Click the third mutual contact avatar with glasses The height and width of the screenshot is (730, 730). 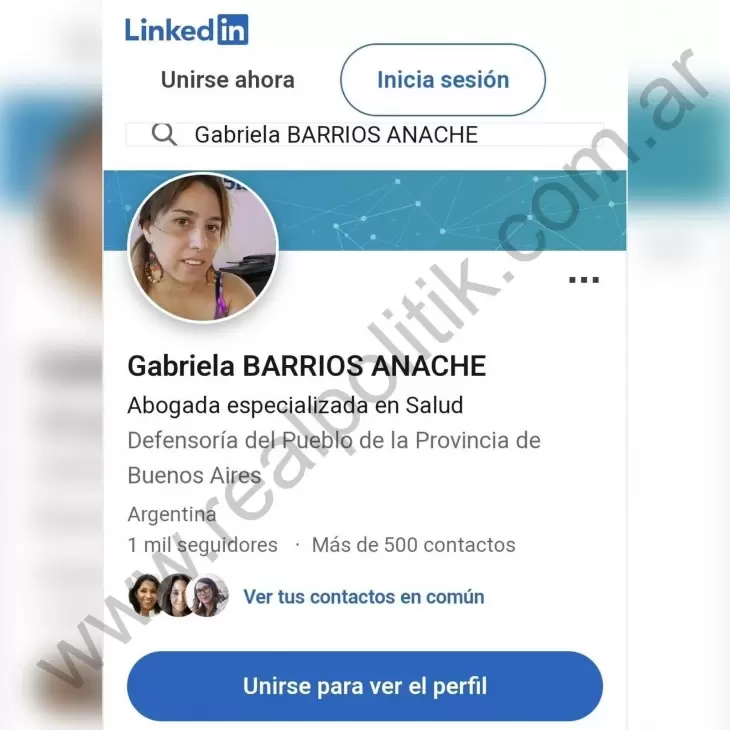point(207,595)
